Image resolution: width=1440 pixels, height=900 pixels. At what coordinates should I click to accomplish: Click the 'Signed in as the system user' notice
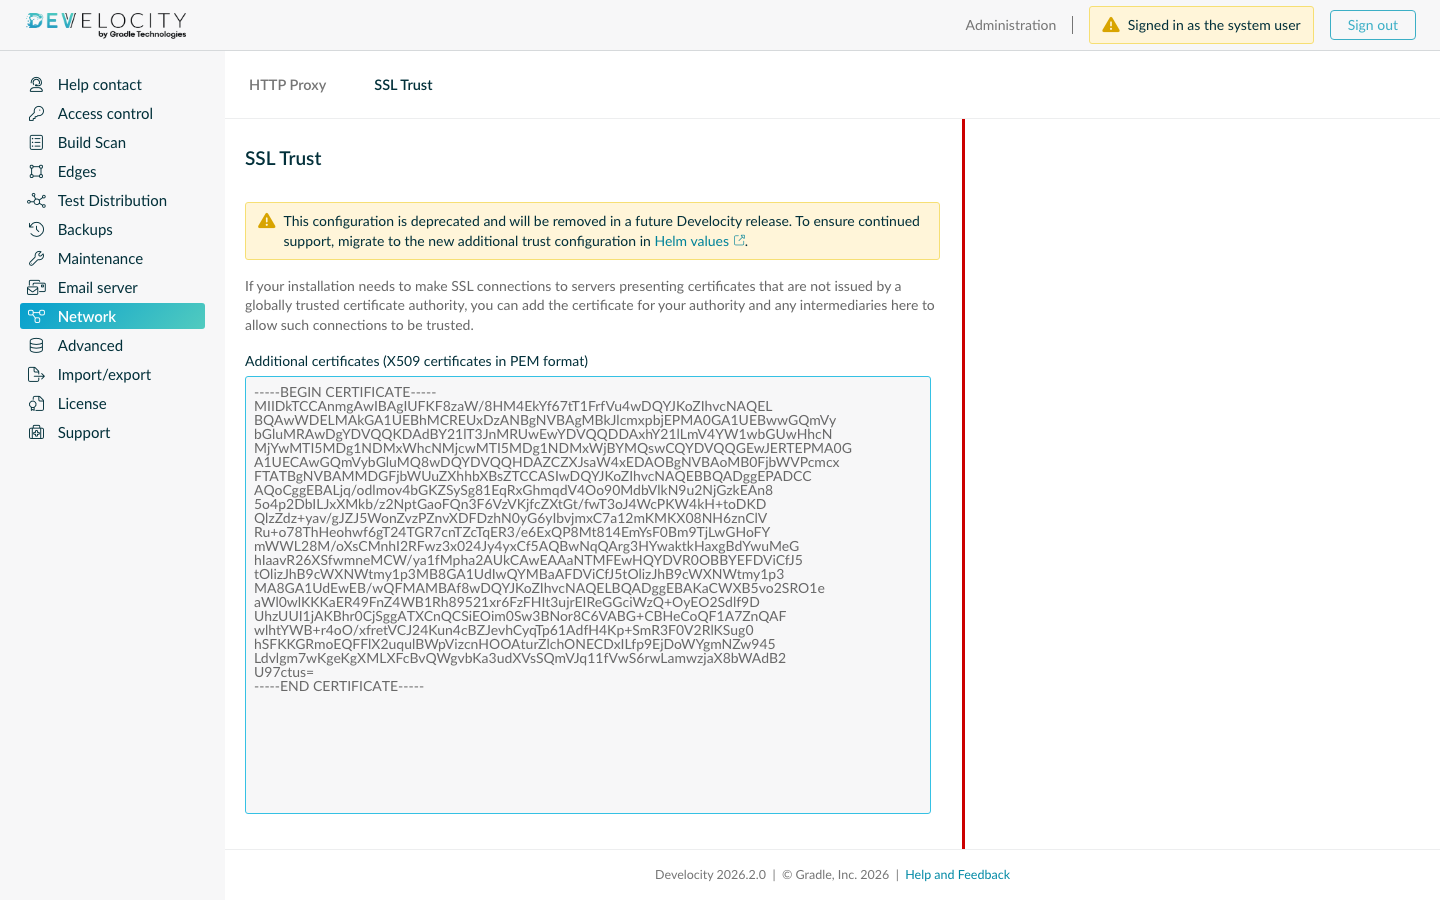tap(1201, 25)
